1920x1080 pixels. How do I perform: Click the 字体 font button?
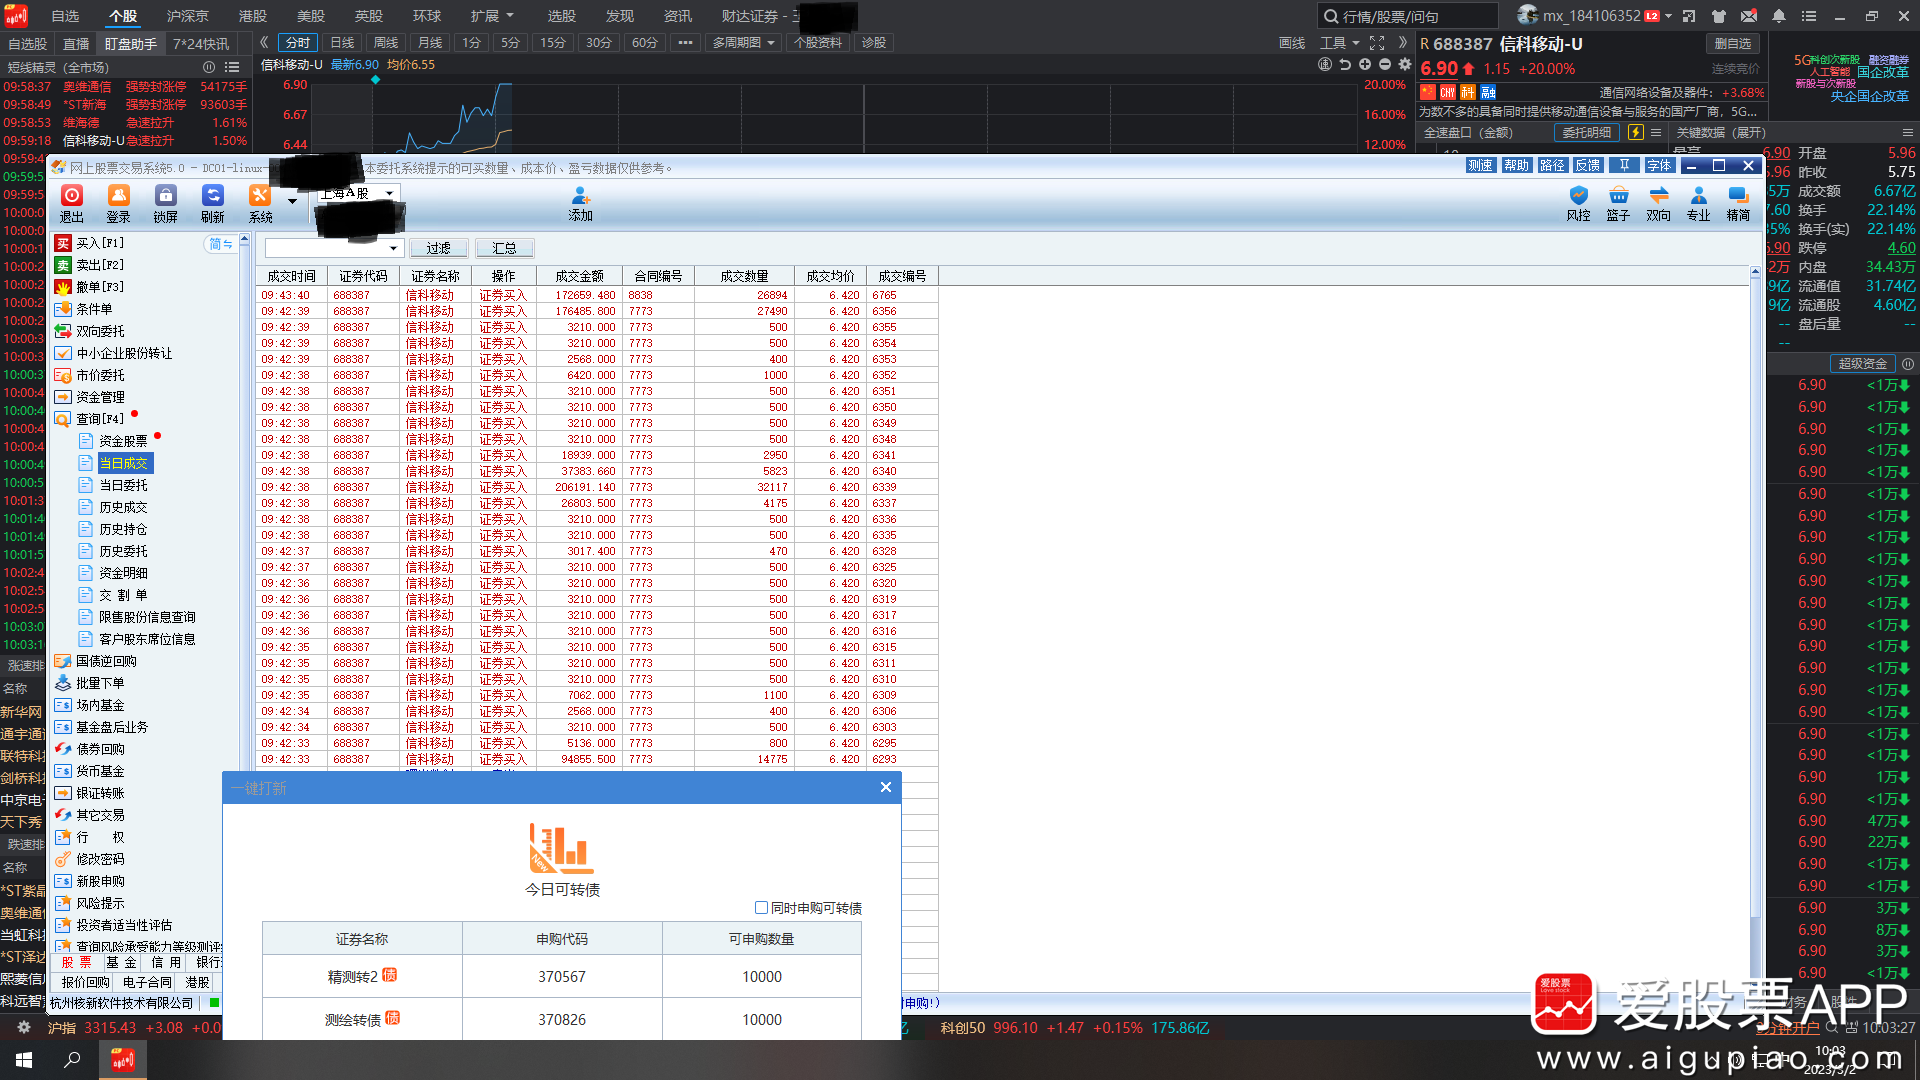[x=1659, y=166]
